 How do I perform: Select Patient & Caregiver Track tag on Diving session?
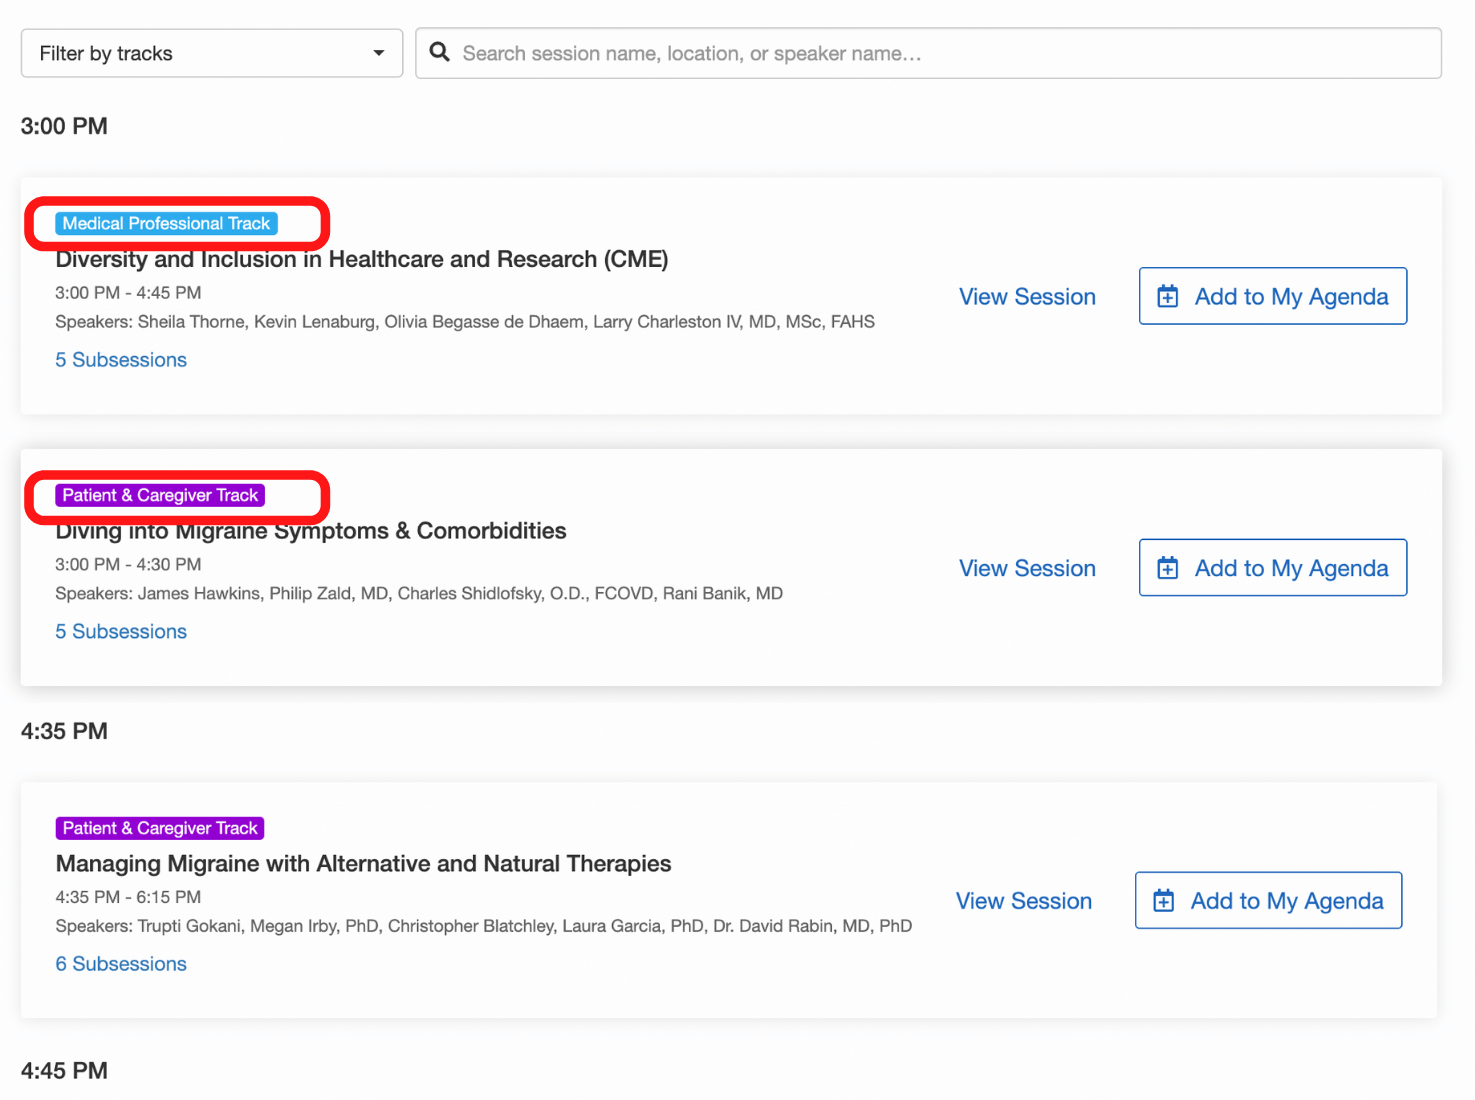click(160, 495)
